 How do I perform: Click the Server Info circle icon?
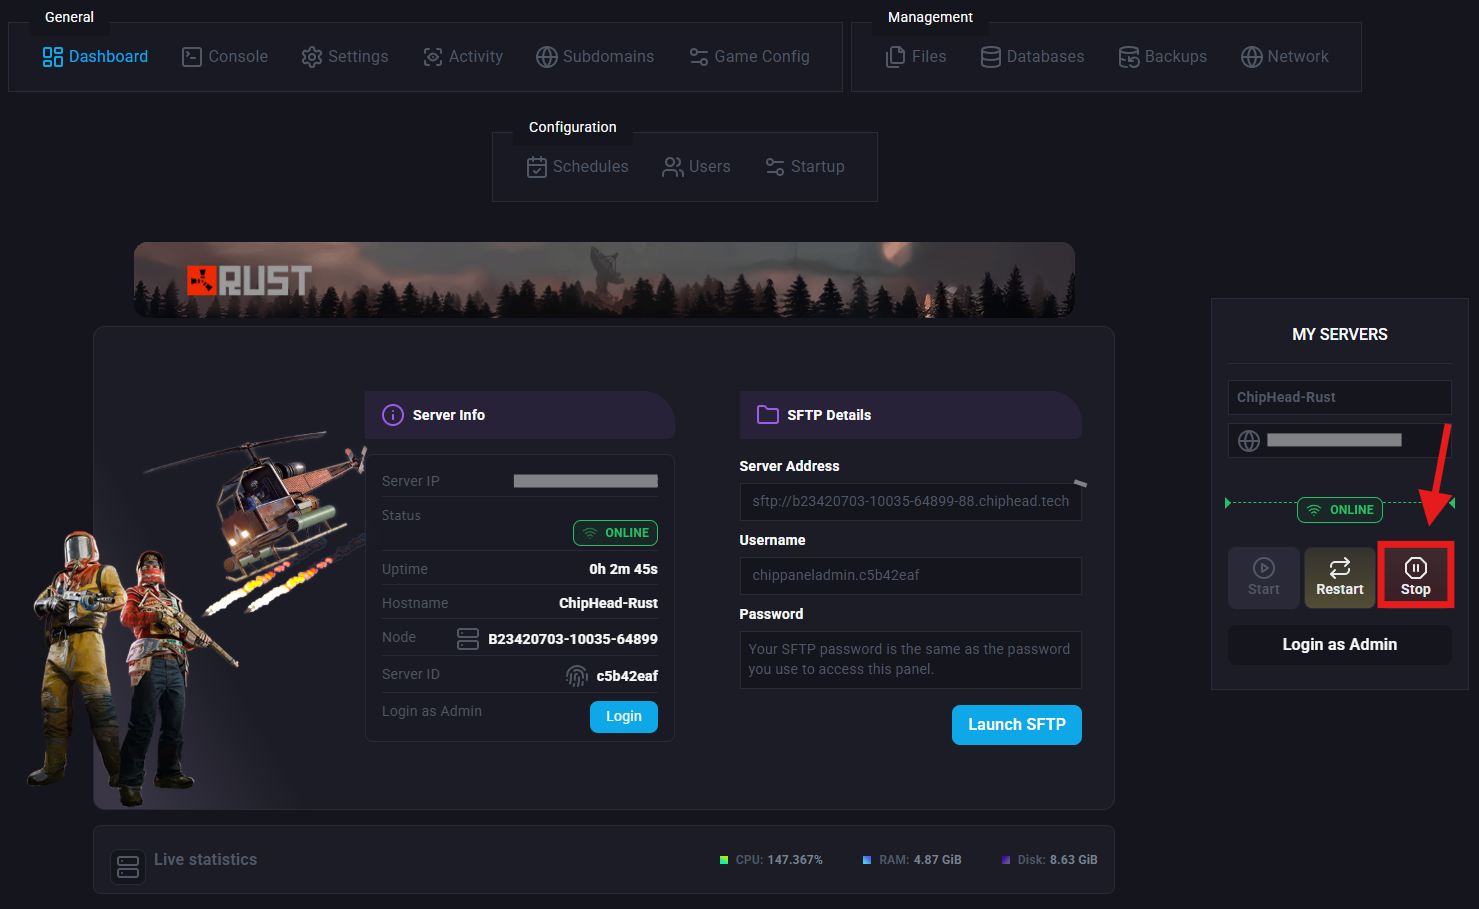[x=393, y=415]
